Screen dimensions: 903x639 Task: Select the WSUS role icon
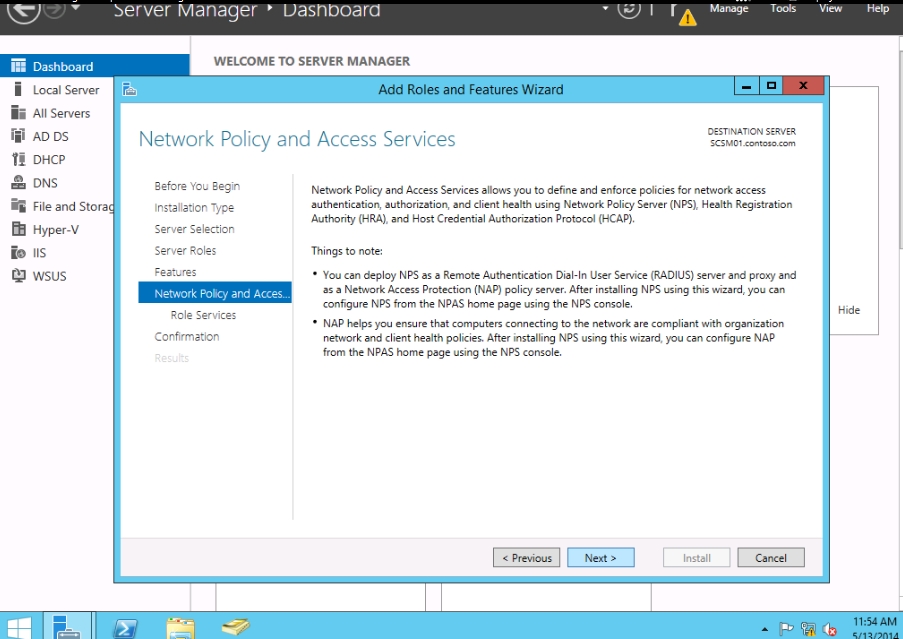click(18, 276)
